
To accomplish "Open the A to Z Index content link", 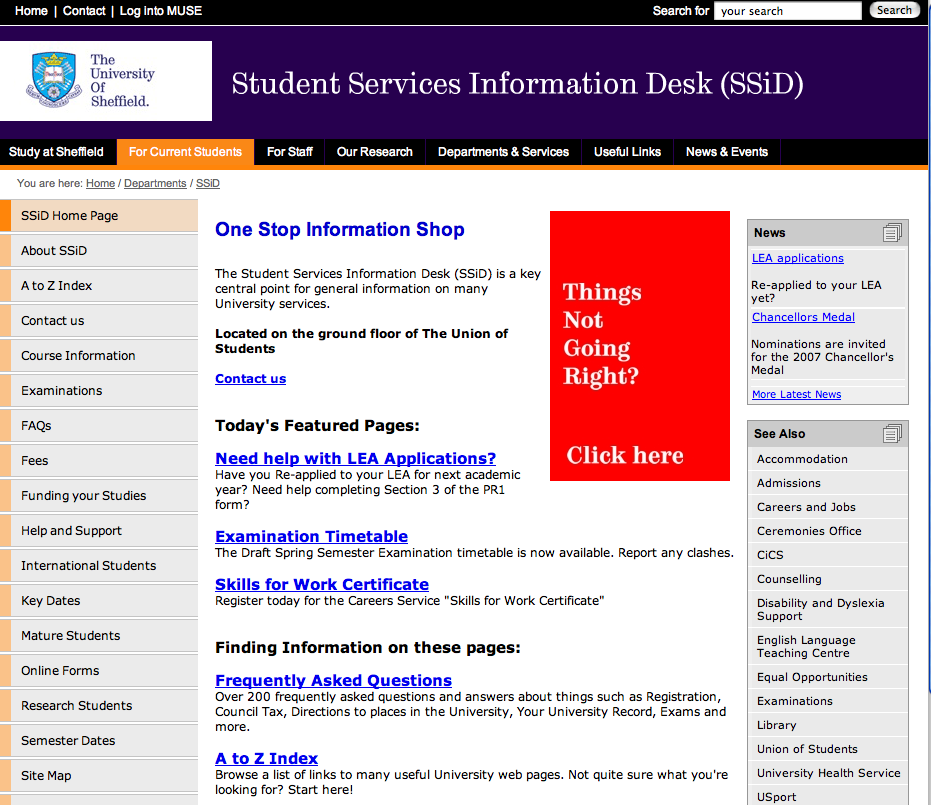I will [x=266, y=758].
